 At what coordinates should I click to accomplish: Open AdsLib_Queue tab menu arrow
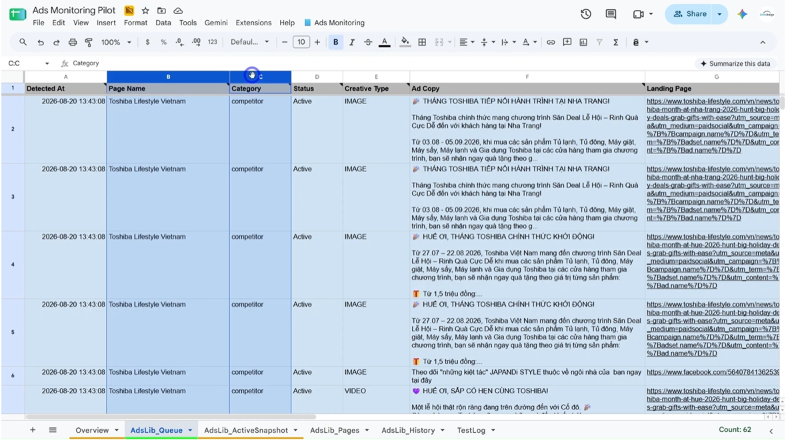(x=190, y=430)
